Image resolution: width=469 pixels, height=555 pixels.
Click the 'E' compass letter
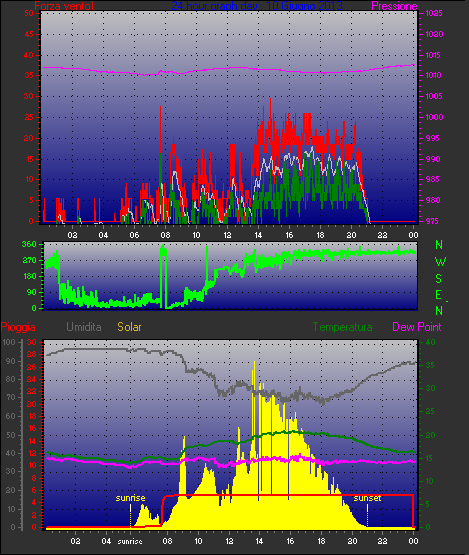439,295
